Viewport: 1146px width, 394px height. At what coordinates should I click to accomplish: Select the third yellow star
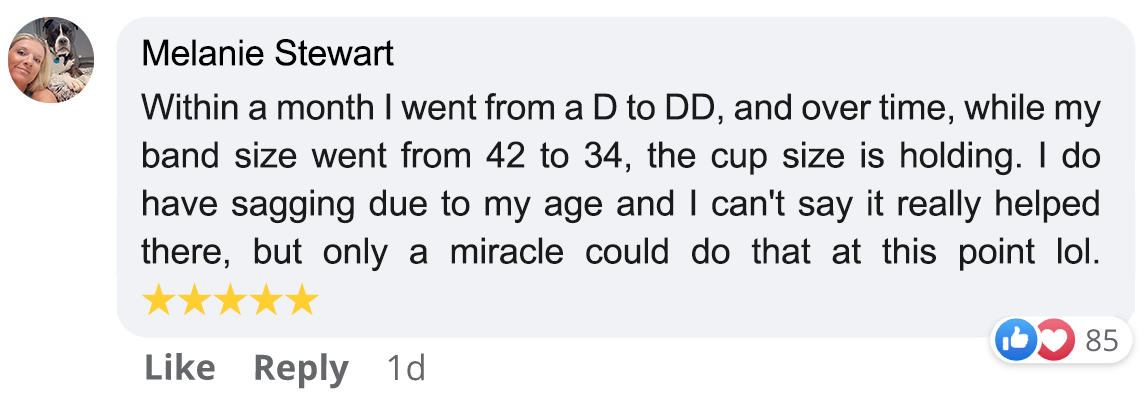point(229,300)
